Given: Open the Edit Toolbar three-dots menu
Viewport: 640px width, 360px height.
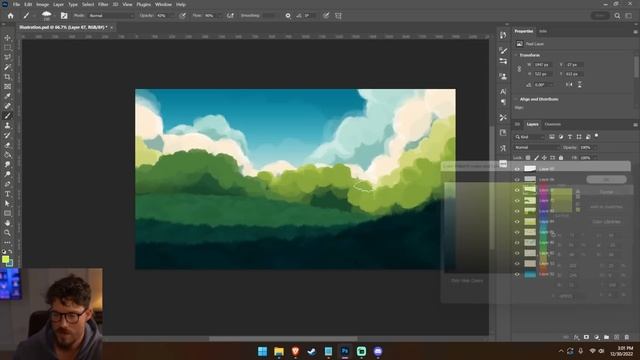Looking at the screenshot, I should point(7,242).
